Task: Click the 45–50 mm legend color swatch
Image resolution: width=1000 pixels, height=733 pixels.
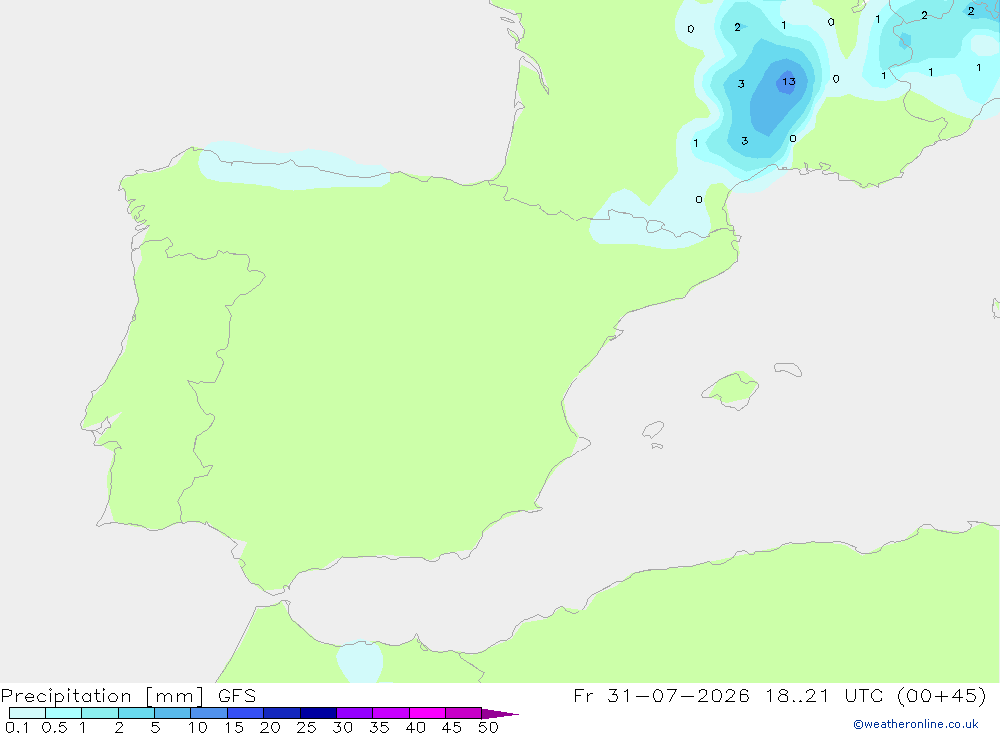Action: tap(463, 713)
